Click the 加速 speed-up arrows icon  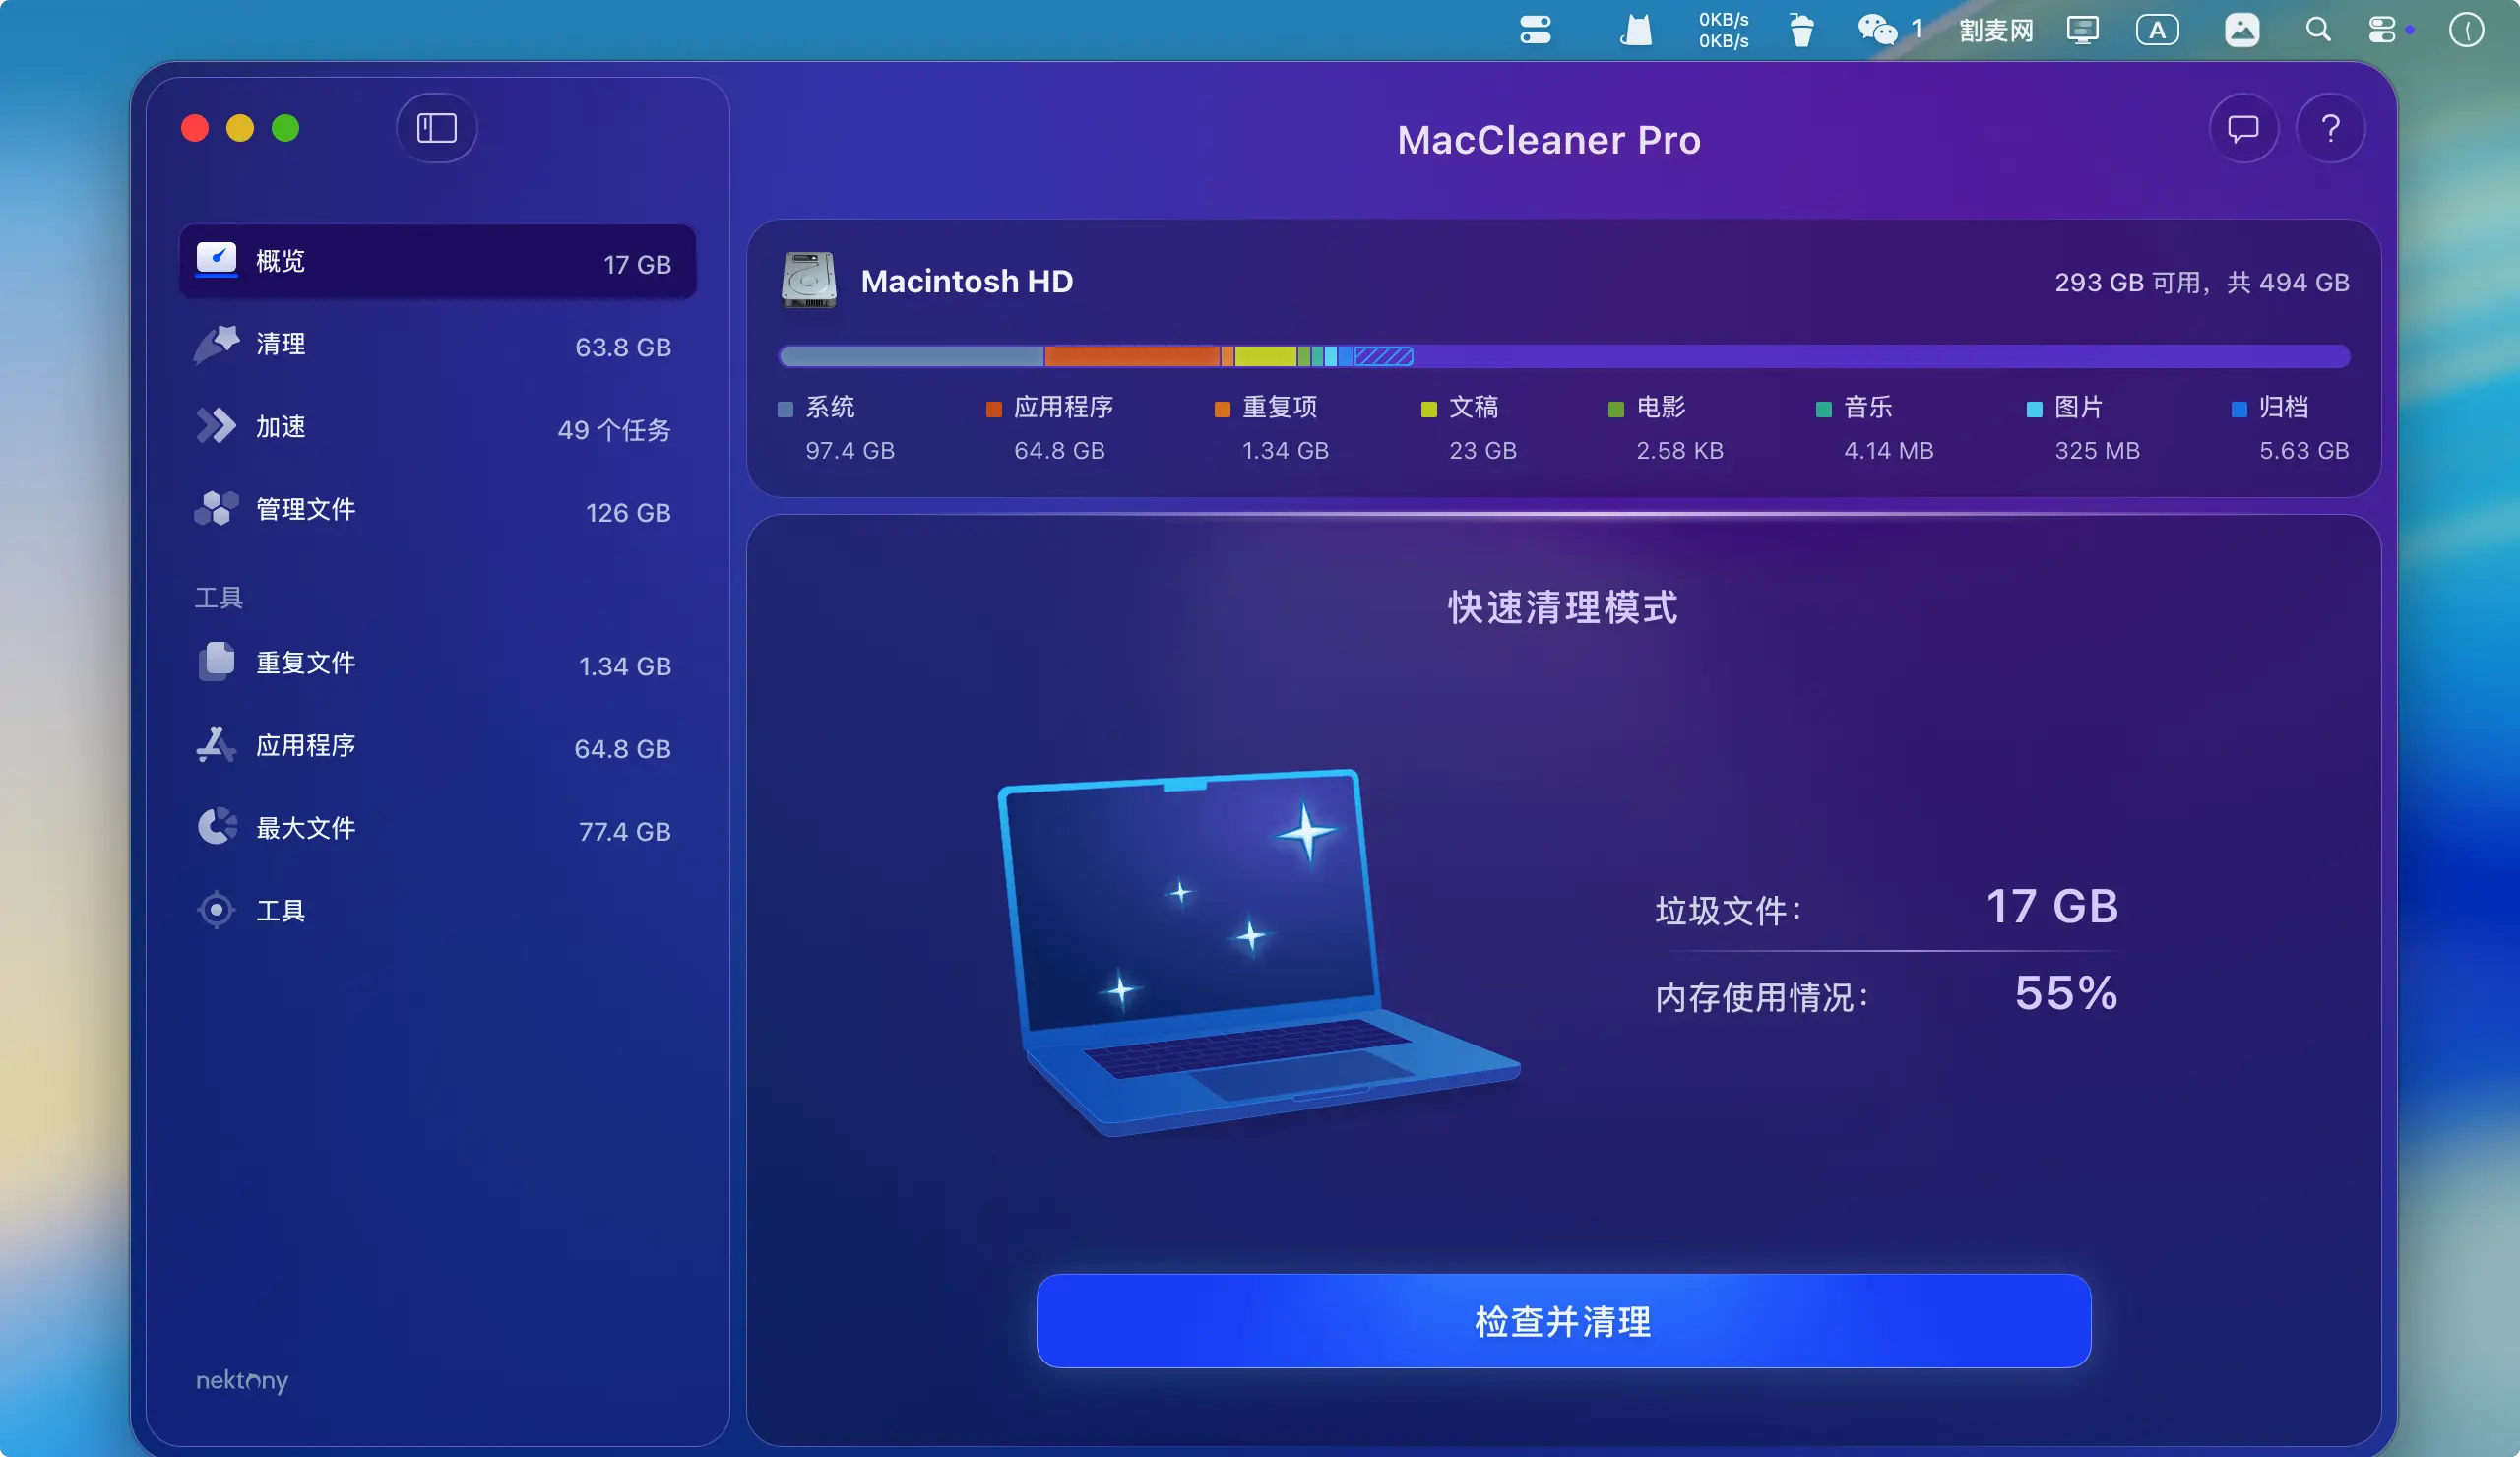pyautogui.click(x=216, y=427)
